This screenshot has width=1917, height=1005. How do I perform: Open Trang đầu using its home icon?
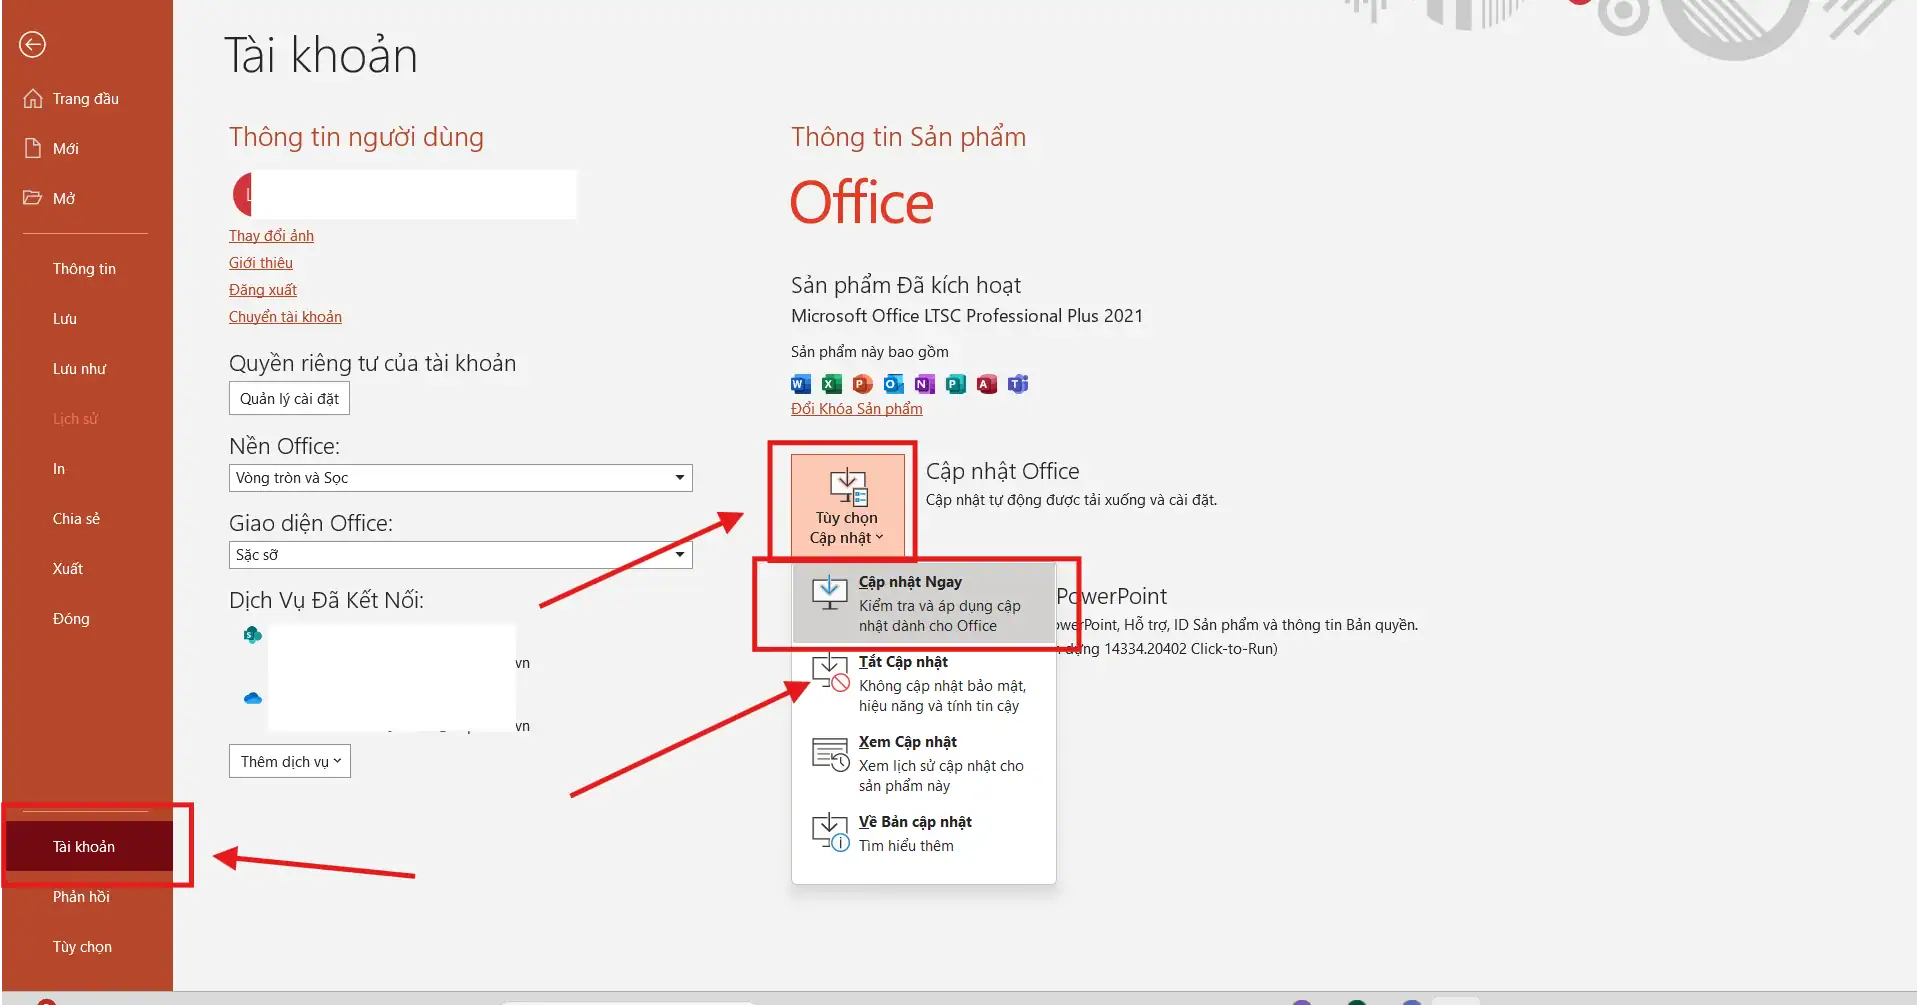[x=33, y=97]
